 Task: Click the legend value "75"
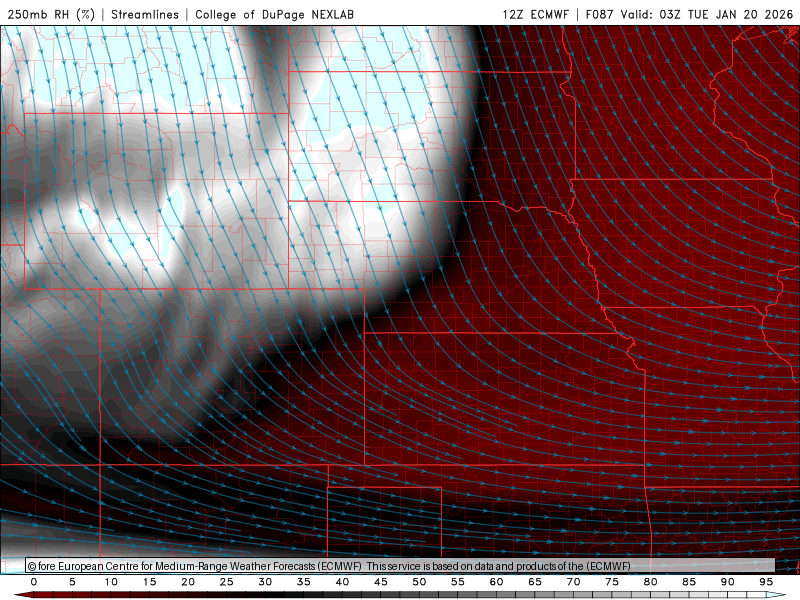point(612,582)
